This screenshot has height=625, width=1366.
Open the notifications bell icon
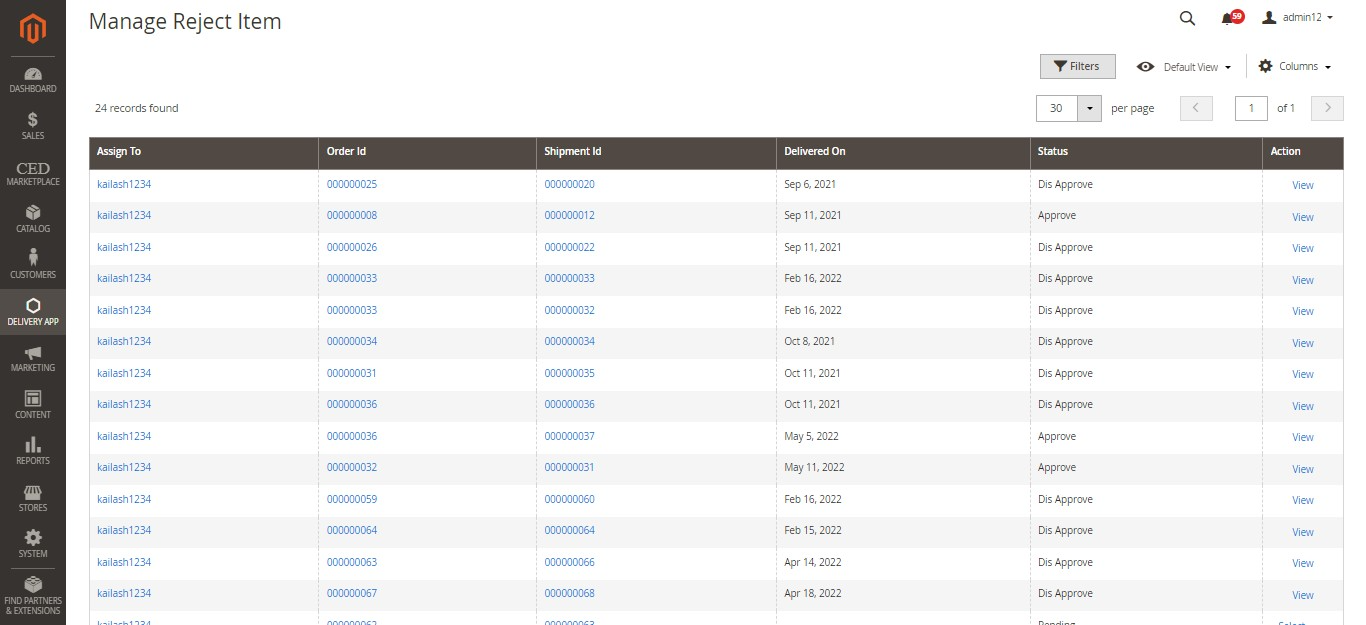click(1229, 18)
